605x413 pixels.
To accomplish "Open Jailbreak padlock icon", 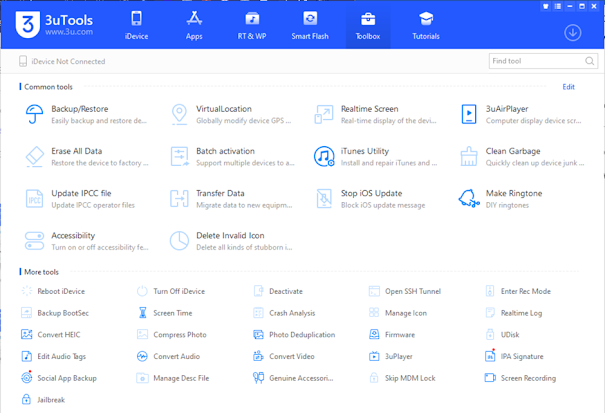I will (26, 399).
